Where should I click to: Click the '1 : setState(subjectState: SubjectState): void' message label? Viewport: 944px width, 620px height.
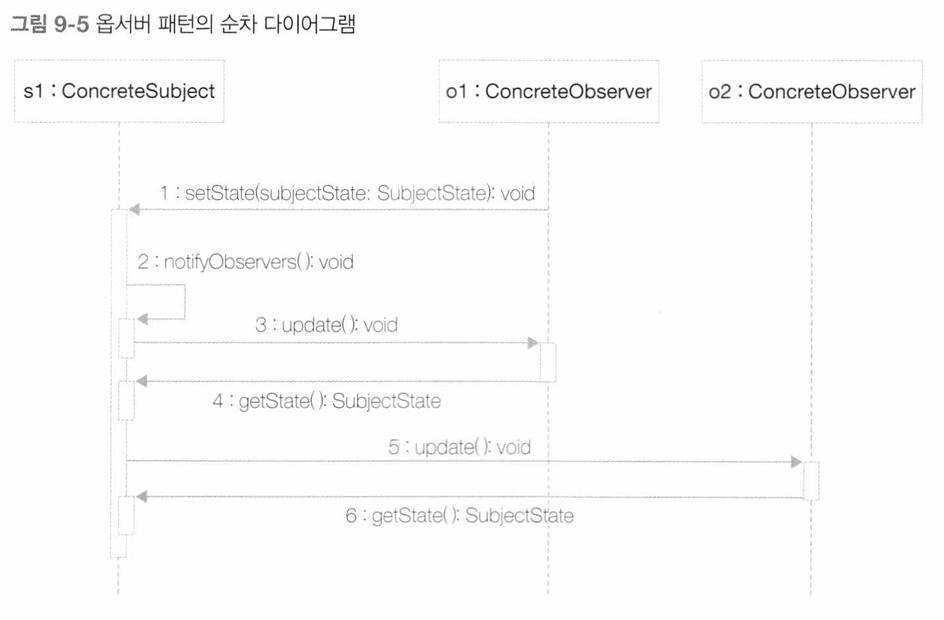347,193
